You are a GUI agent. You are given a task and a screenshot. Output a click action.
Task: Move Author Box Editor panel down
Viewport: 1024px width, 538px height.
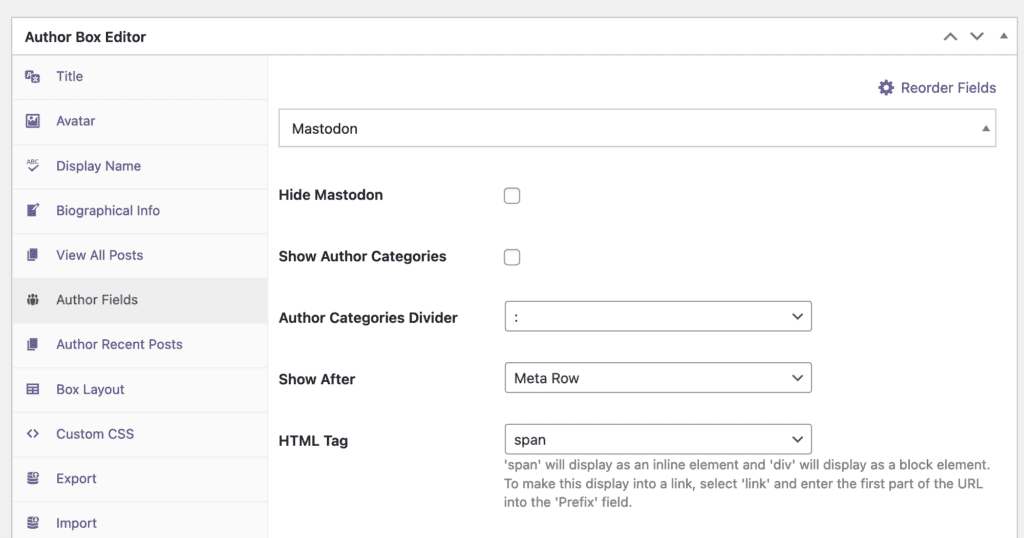976,37
